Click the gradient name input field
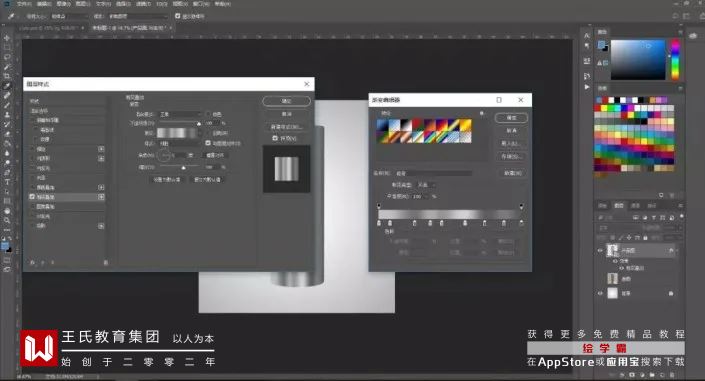 point(433,173)
